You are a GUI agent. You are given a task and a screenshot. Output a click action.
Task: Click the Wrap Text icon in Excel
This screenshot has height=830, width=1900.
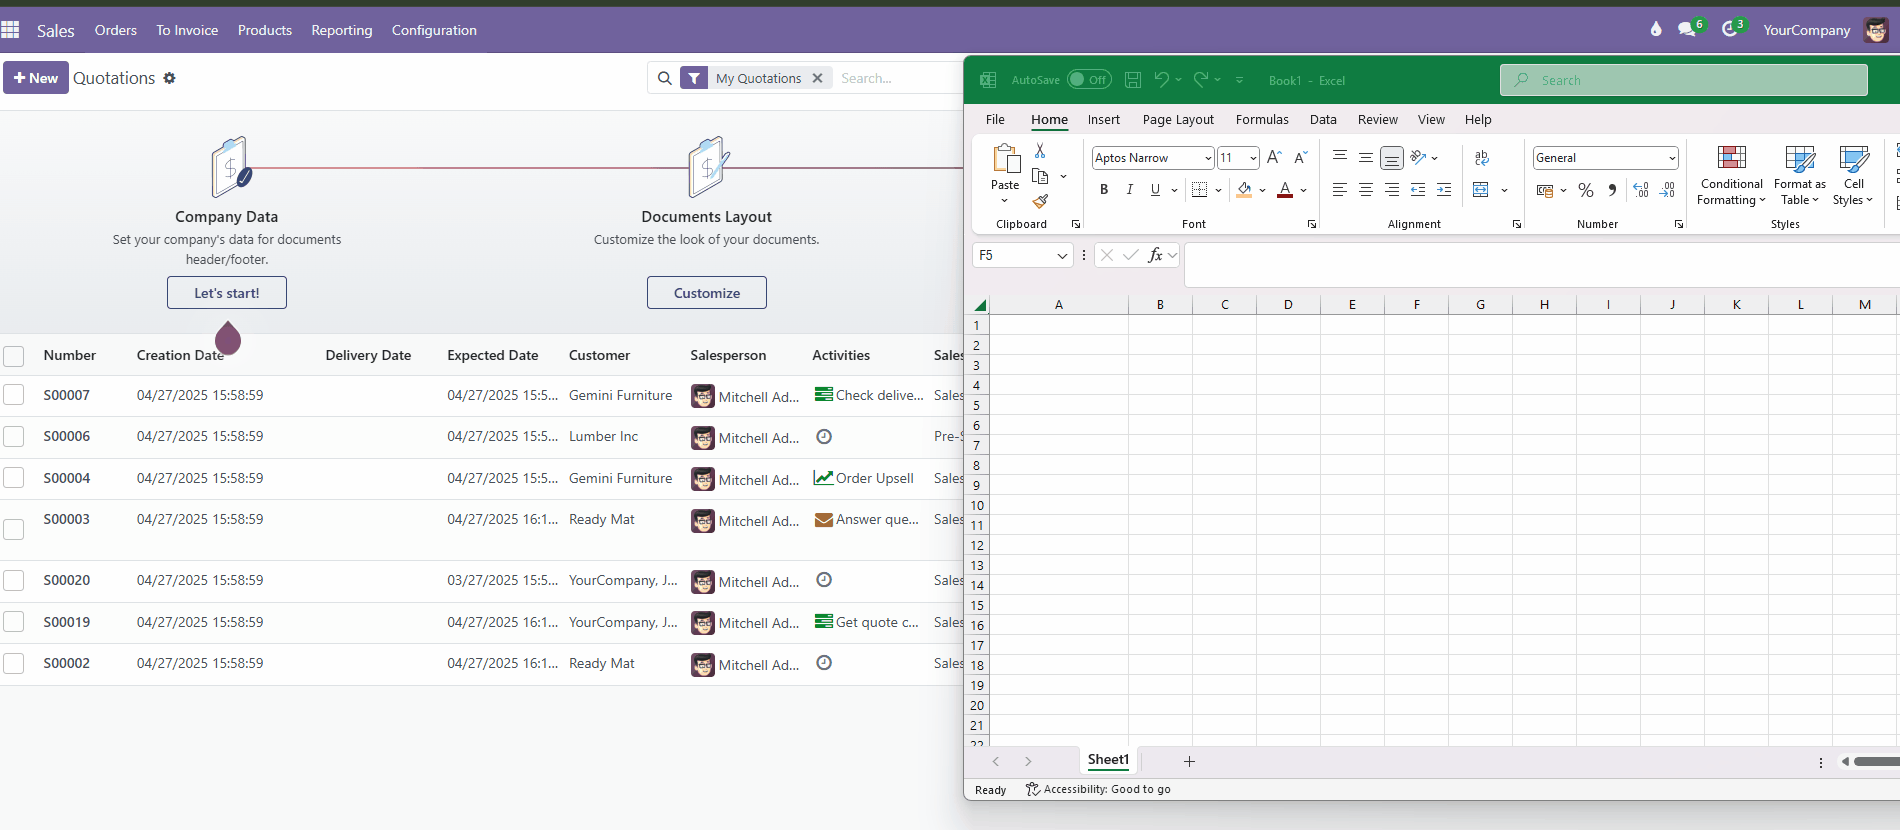(1482, 157)
